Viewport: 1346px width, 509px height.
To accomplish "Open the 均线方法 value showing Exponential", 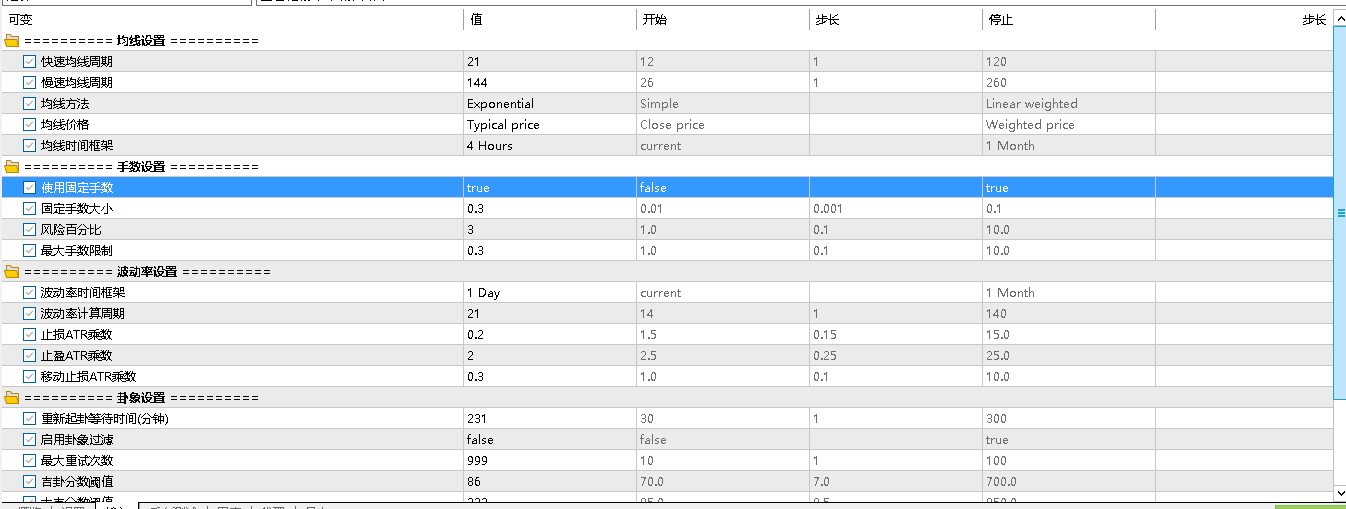I will [548, 104].
